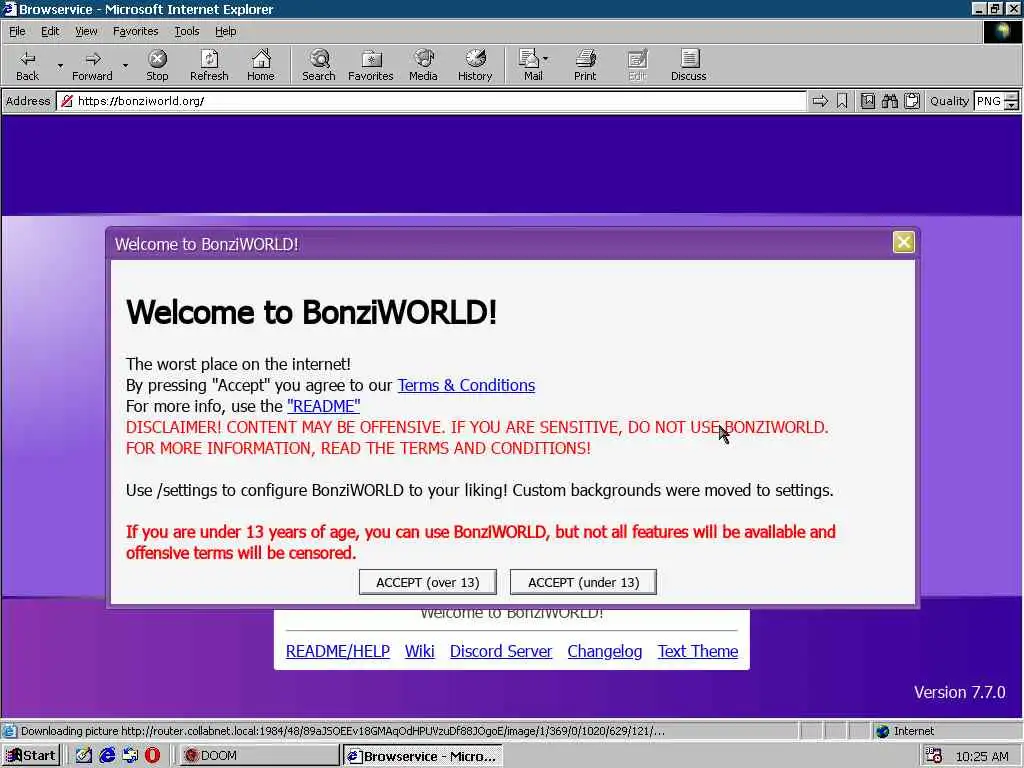Open the Media toolbar button
This screenshot has height=768, width=1024.
423,65
